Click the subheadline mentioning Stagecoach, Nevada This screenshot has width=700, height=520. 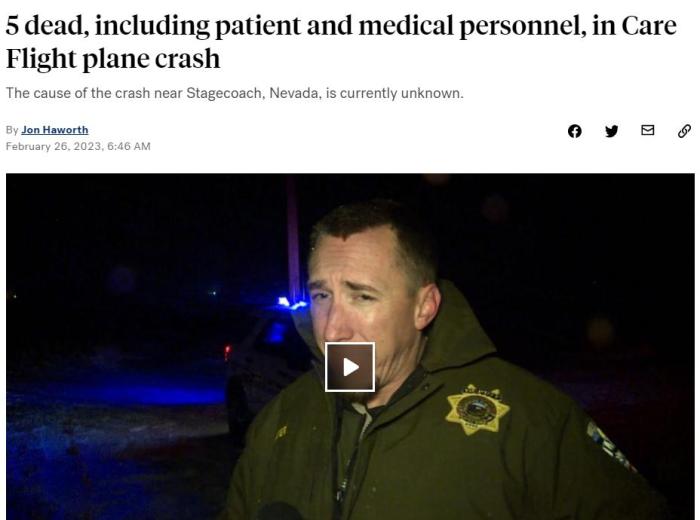pyautogui.click(x=235, y=93)
